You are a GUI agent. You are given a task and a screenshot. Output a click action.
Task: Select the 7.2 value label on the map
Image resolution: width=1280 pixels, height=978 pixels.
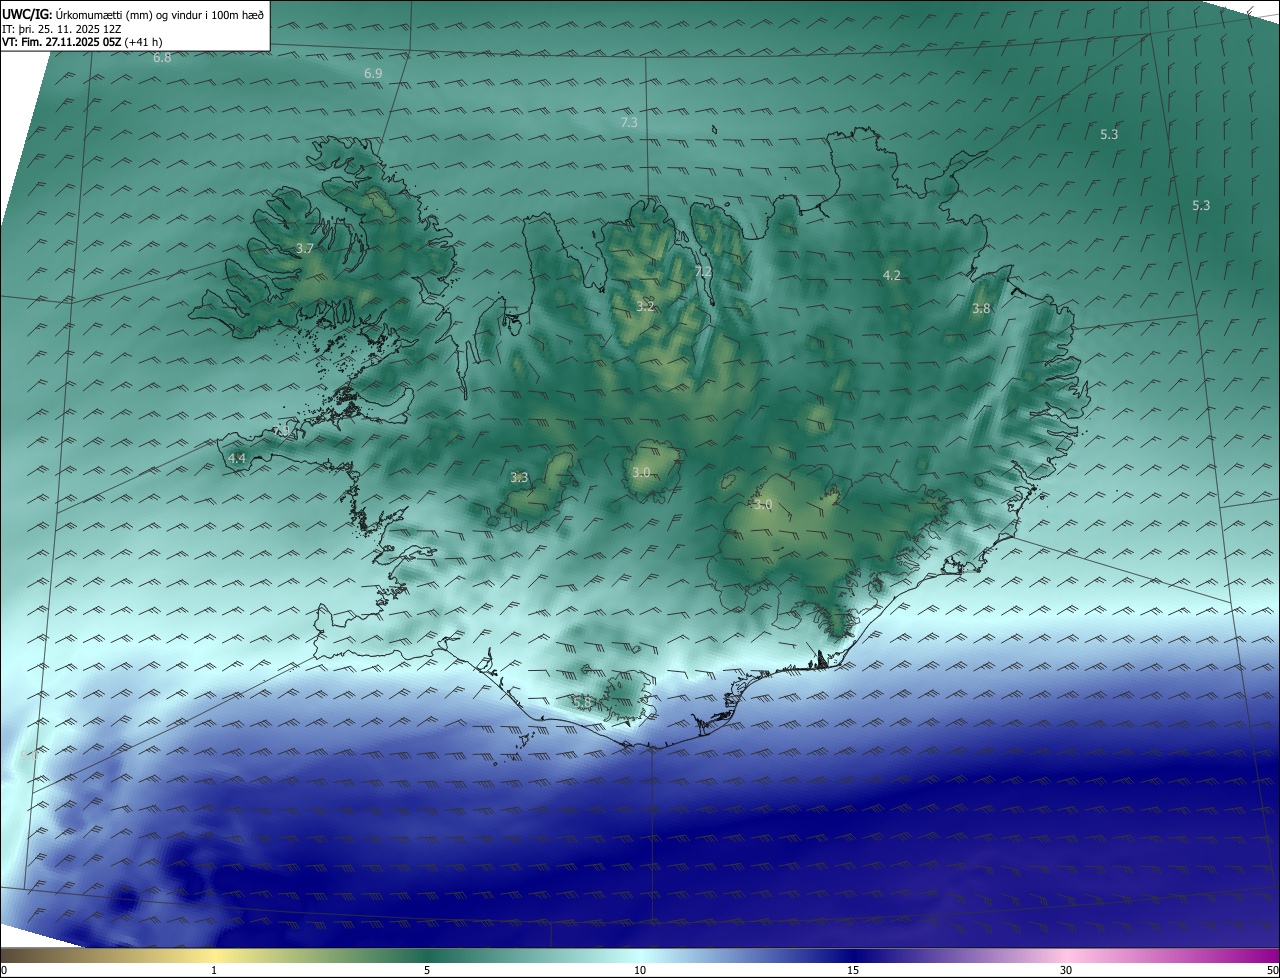point(703,272)
